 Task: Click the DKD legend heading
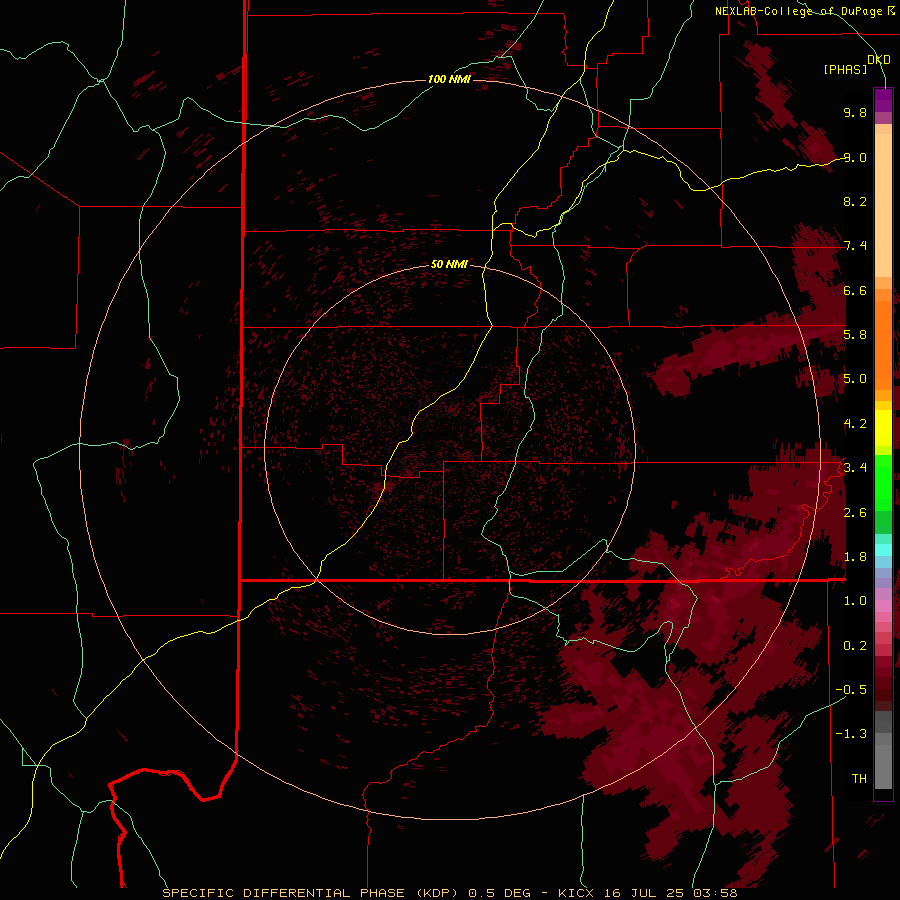point(878,60)
